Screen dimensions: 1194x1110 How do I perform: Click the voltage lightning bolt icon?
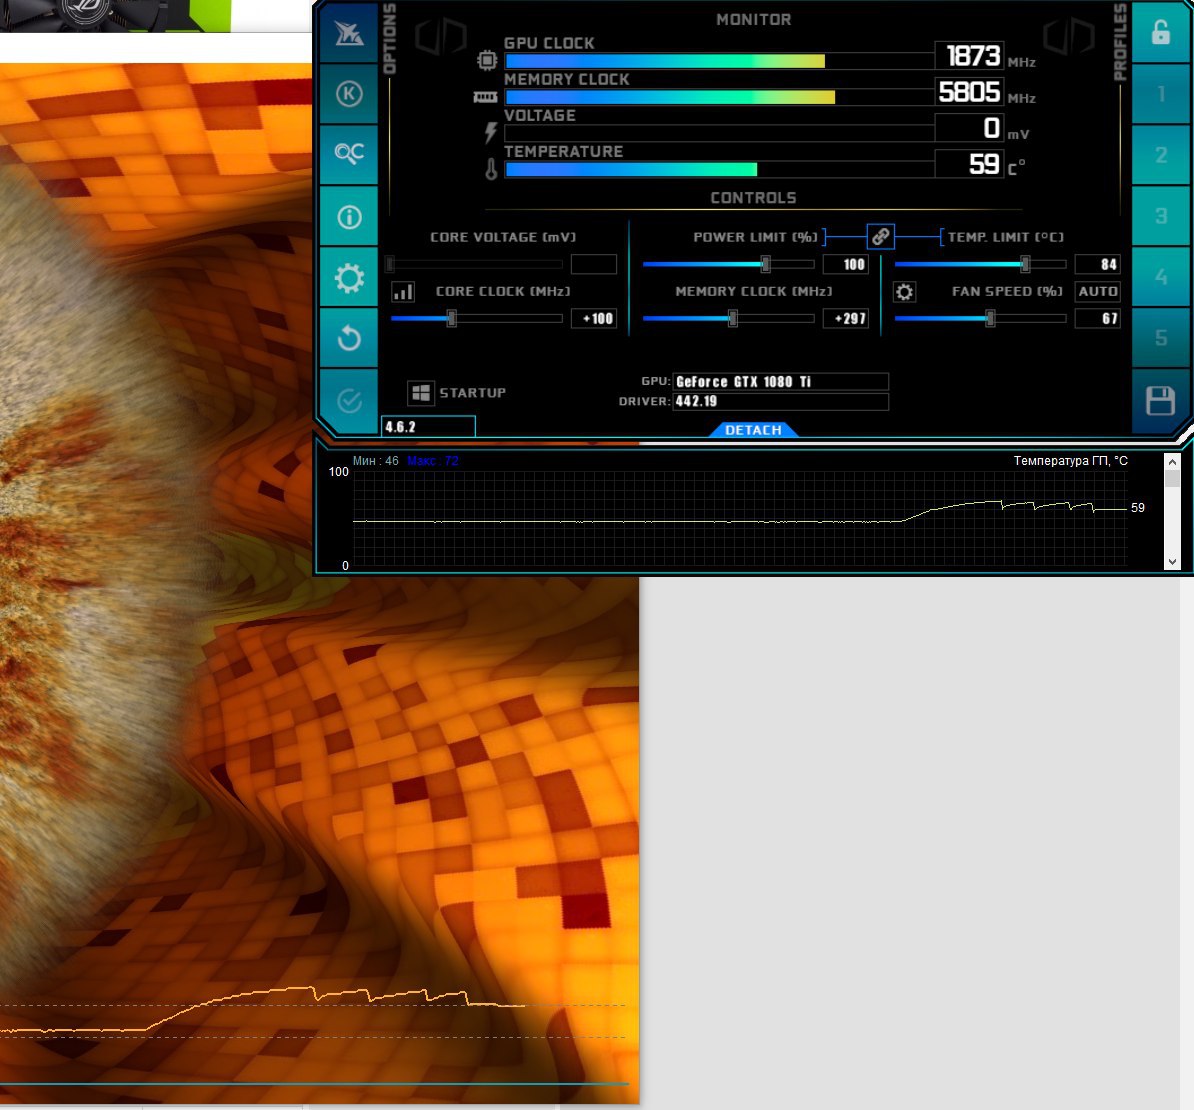(491, 132)
